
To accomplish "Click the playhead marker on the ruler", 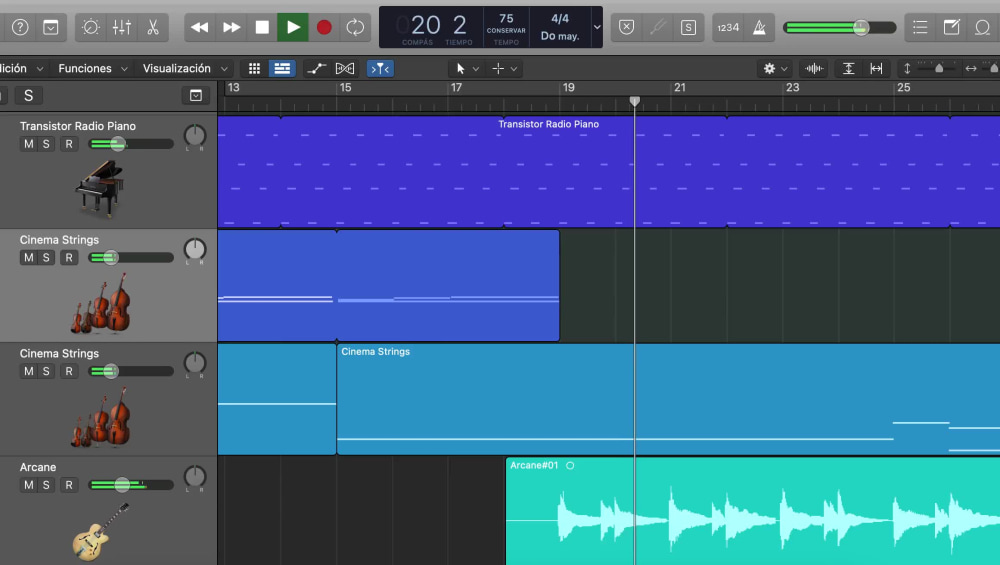I will (635, 101).
